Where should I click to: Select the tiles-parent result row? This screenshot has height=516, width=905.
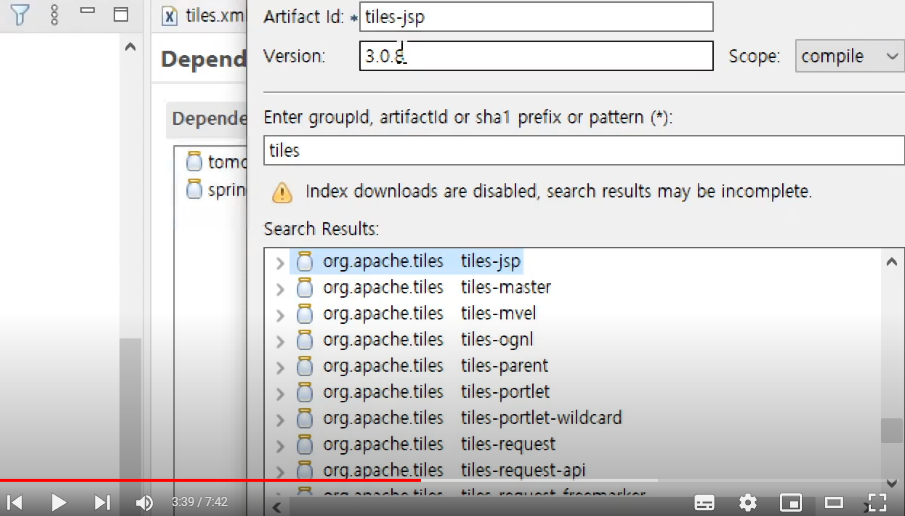[421, 365]
